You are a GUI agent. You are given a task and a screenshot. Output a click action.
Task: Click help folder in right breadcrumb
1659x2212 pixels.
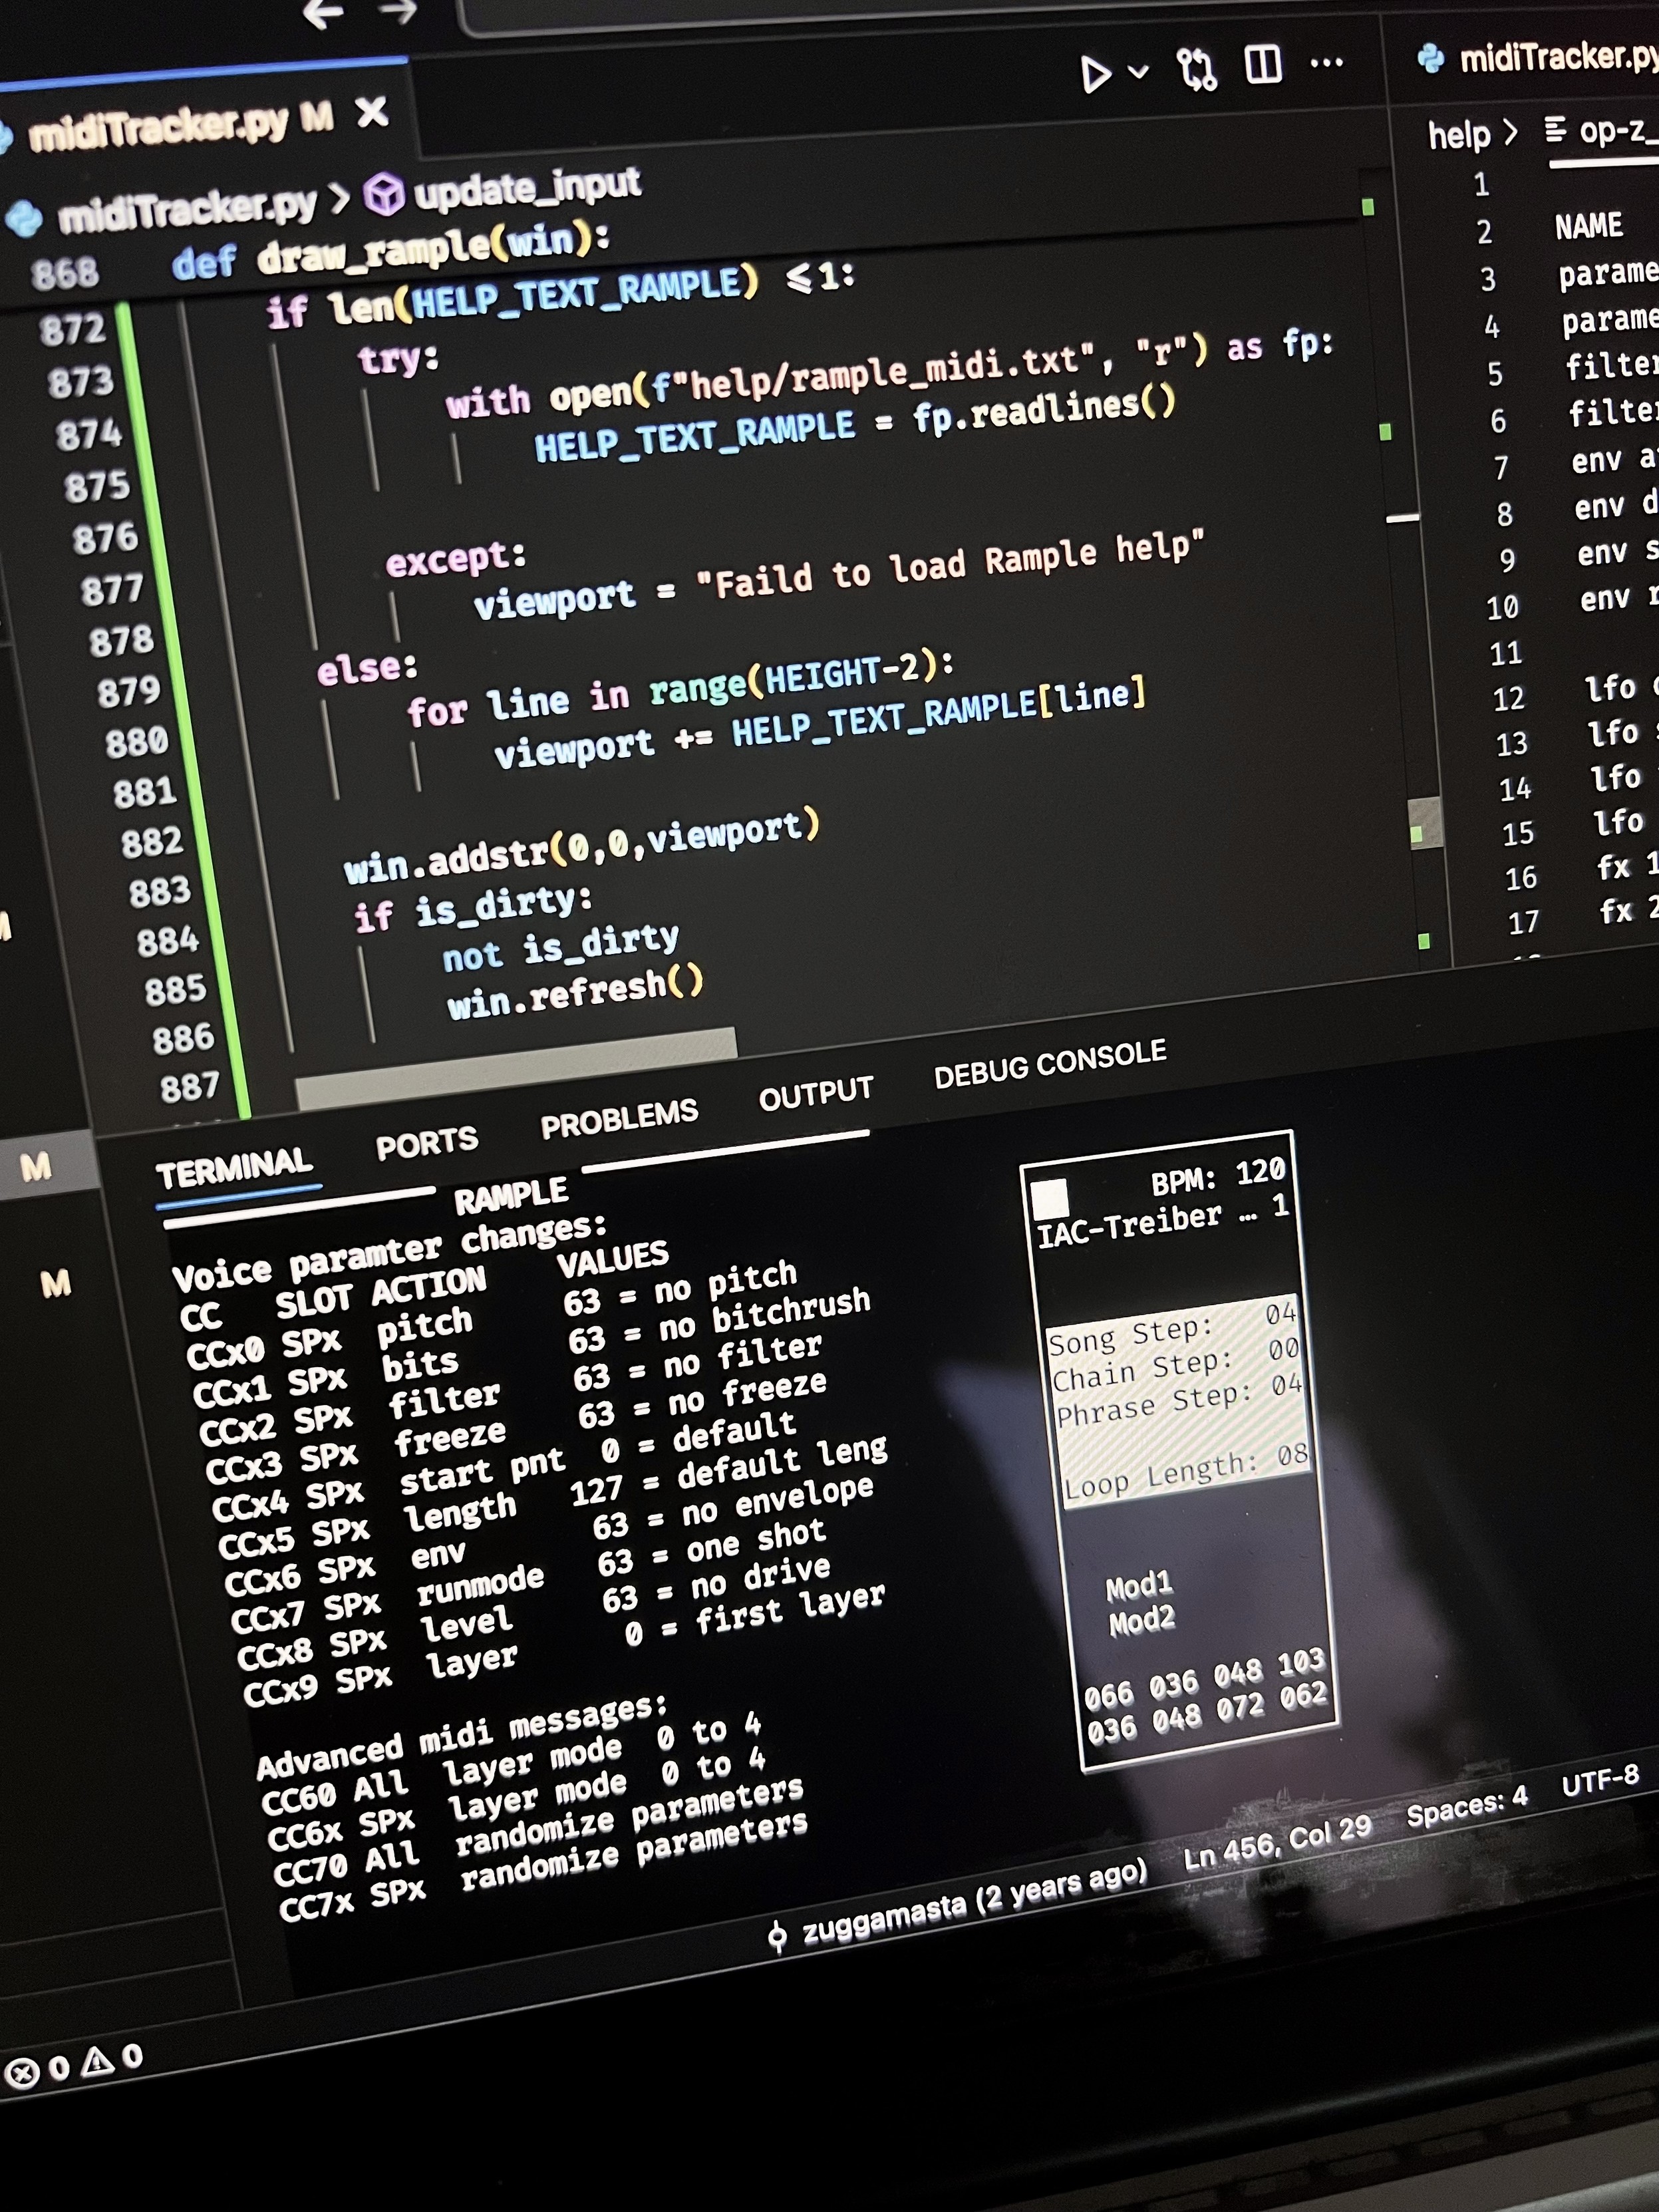1458,134
